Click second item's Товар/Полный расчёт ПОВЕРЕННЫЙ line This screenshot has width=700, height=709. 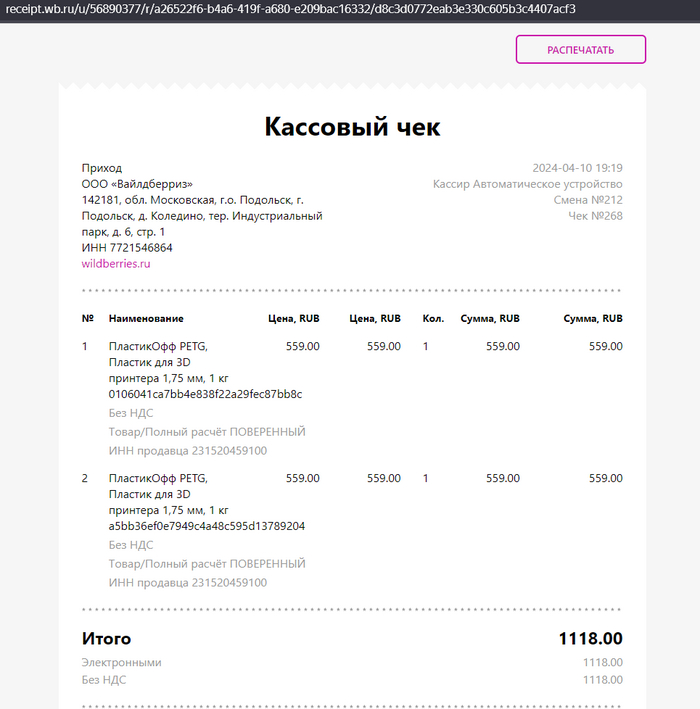coord(207,564)
